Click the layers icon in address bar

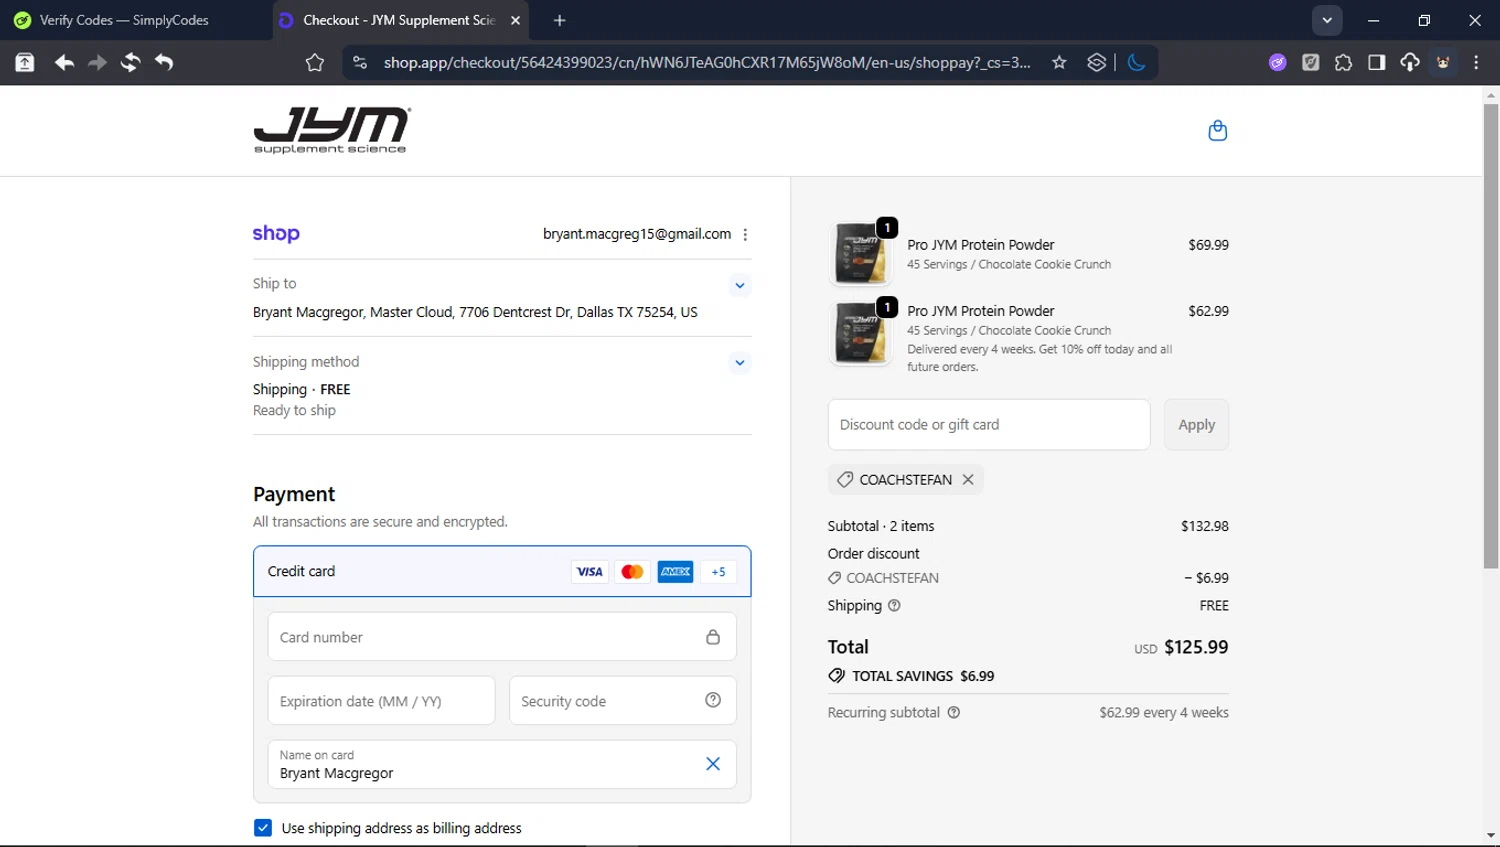pyautogui.click(x=1097, y=63)
